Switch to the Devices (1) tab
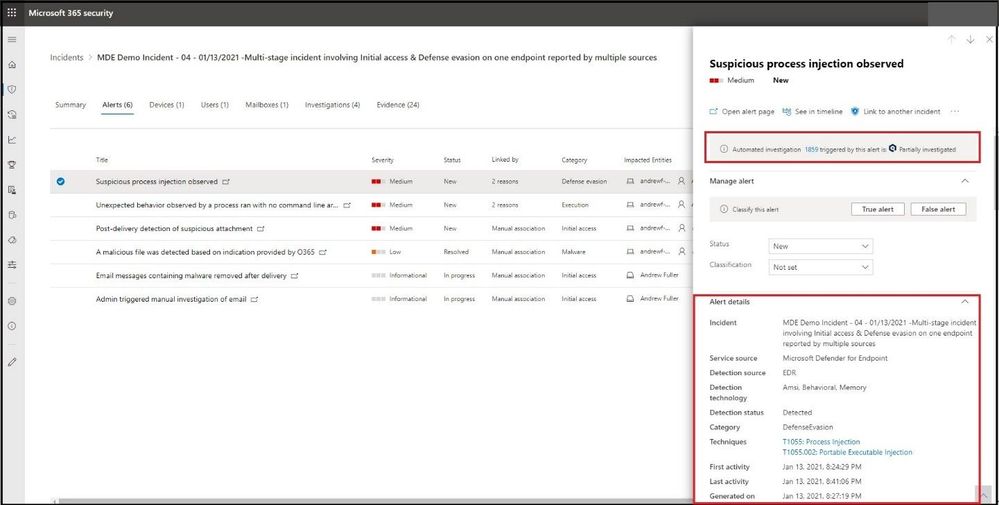This screenshot has height=505, width=999. coord(167,105)
